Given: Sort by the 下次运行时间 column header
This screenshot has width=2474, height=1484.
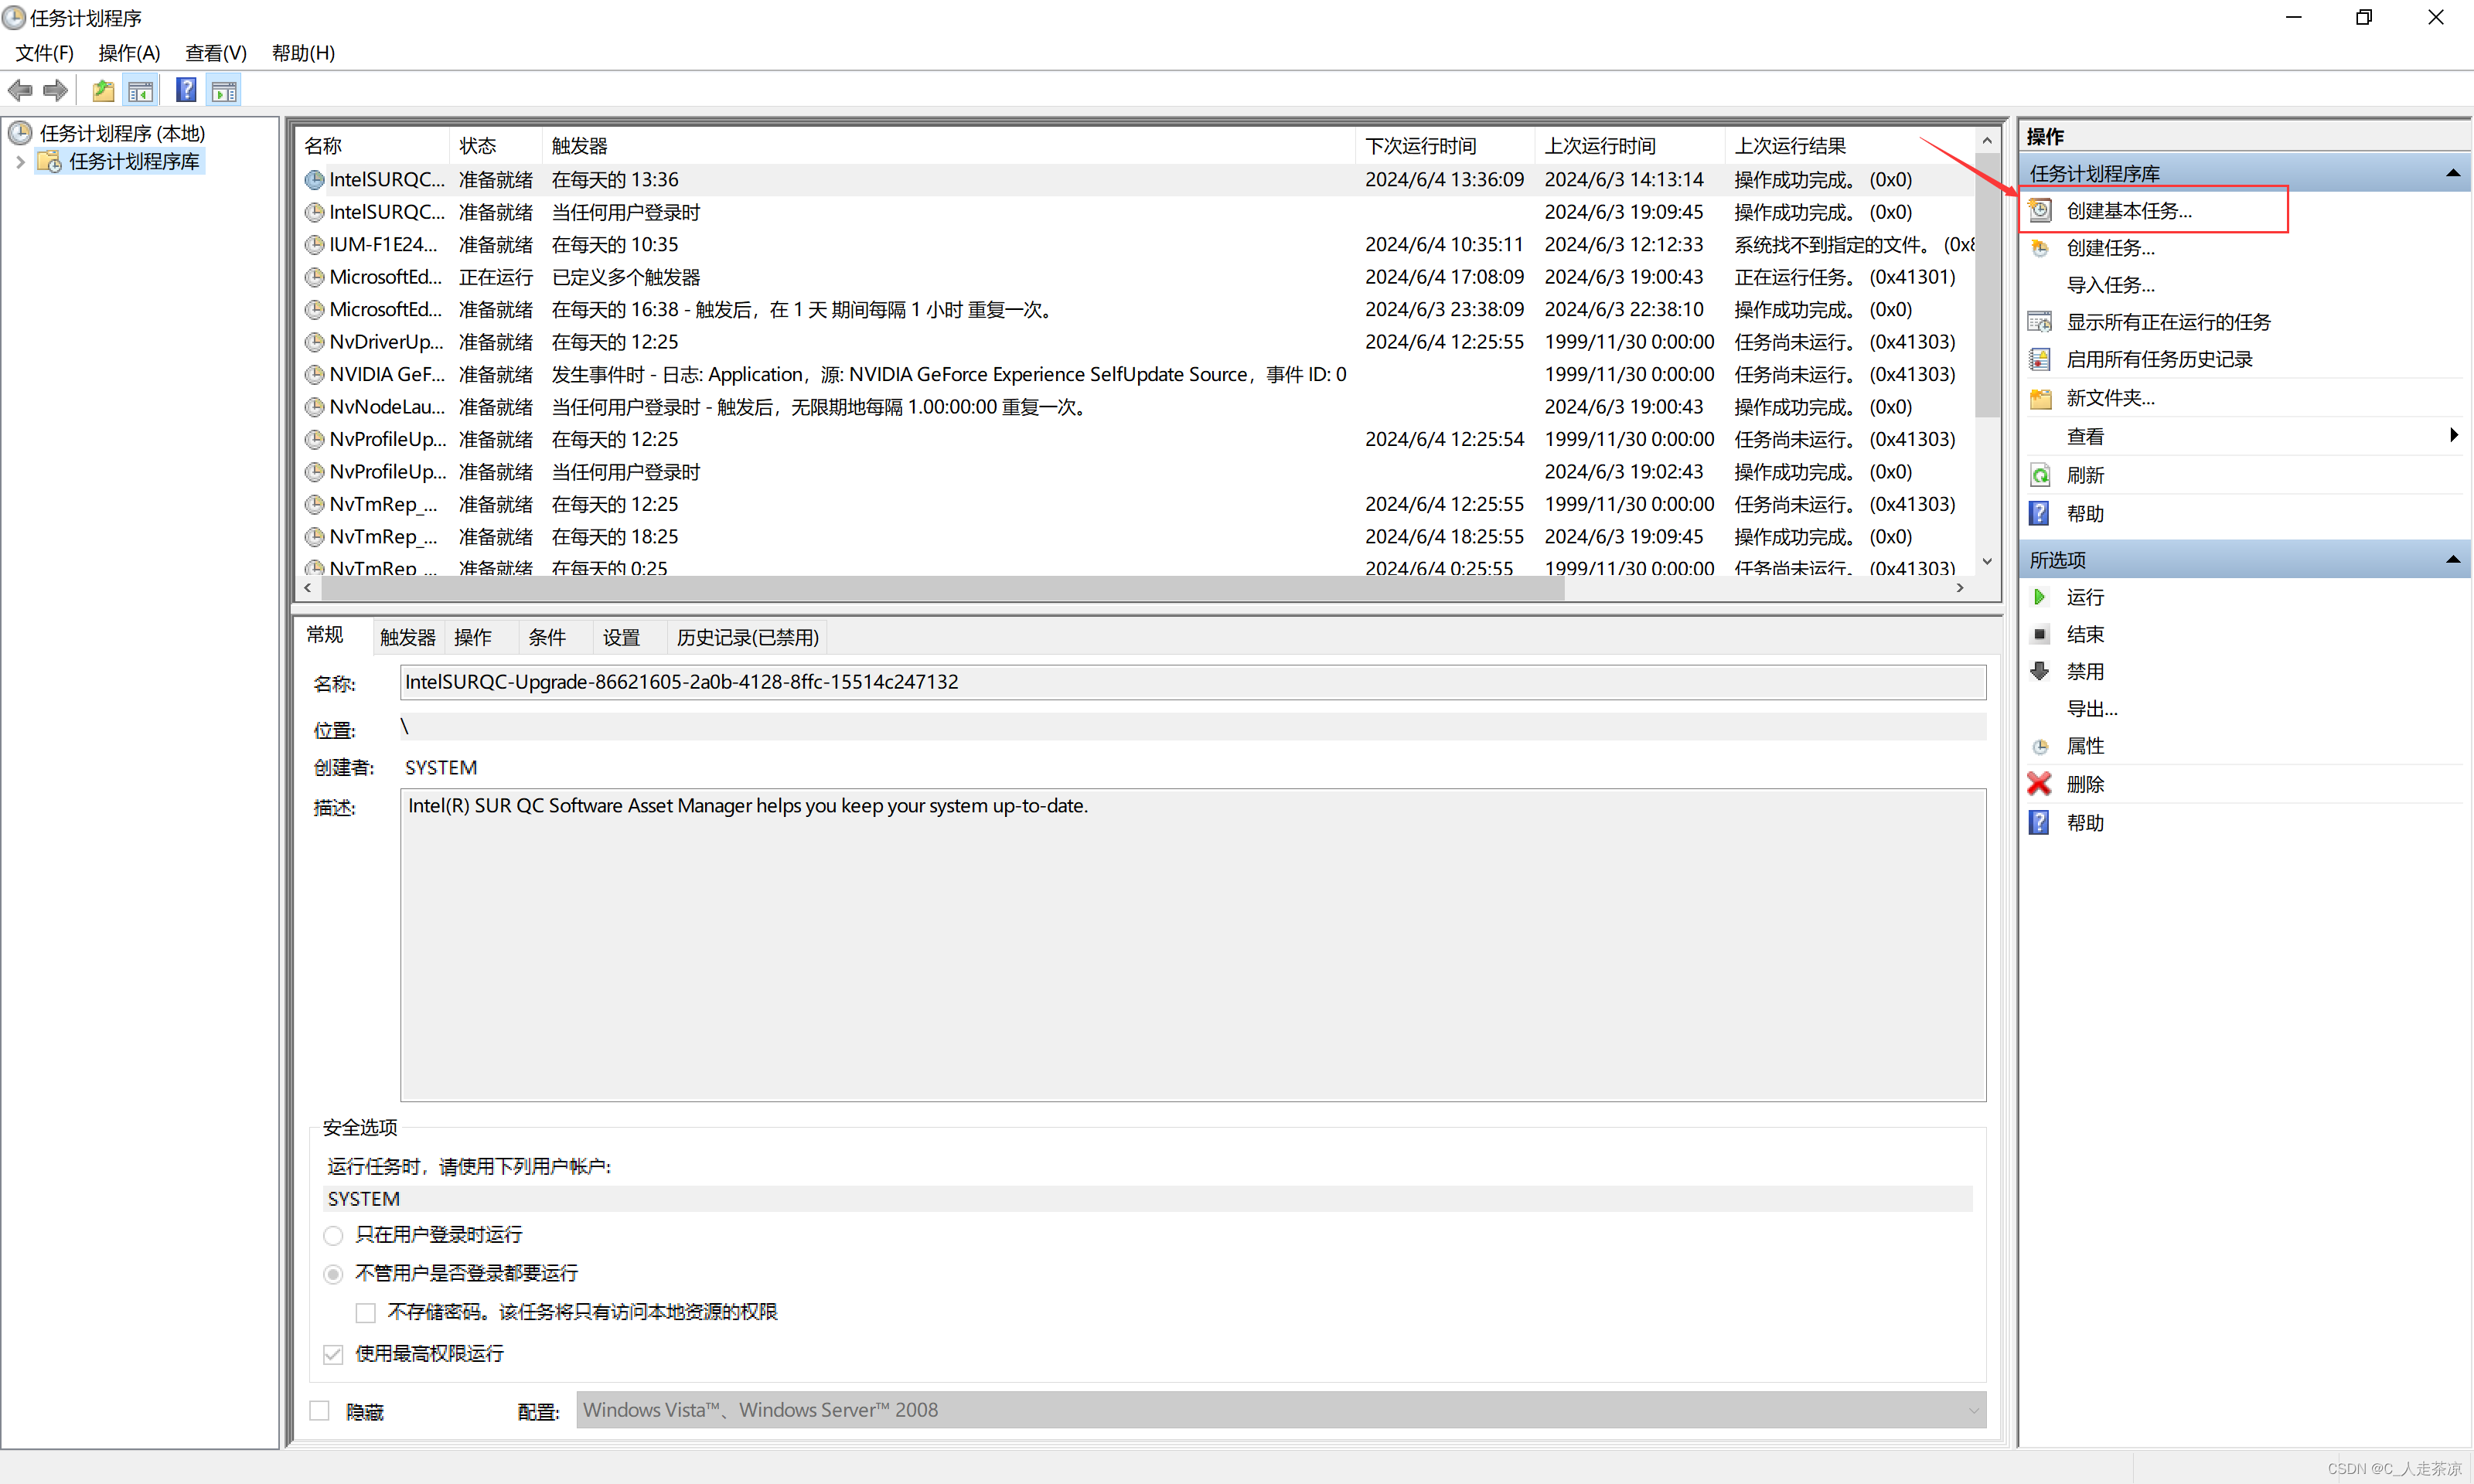Looking at the screenshot, I should click(x=1444, y=146).
